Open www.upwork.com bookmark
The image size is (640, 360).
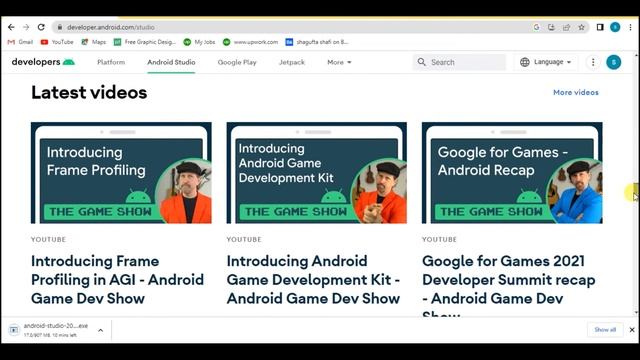251,42
